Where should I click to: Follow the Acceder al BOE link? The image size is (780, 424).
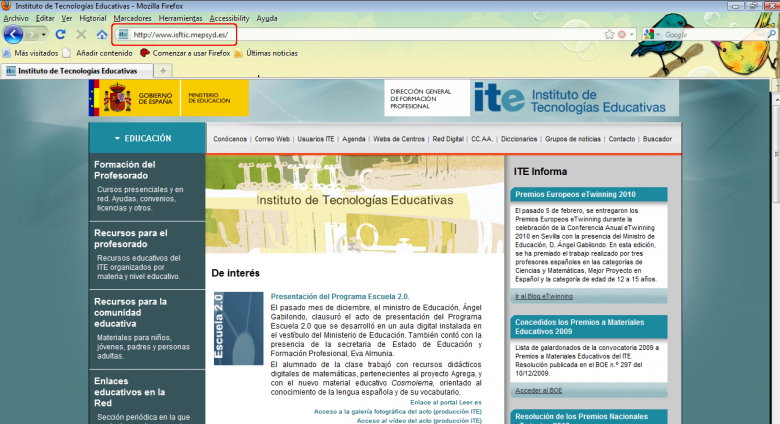pyautogui.click(x=538, y=391)
